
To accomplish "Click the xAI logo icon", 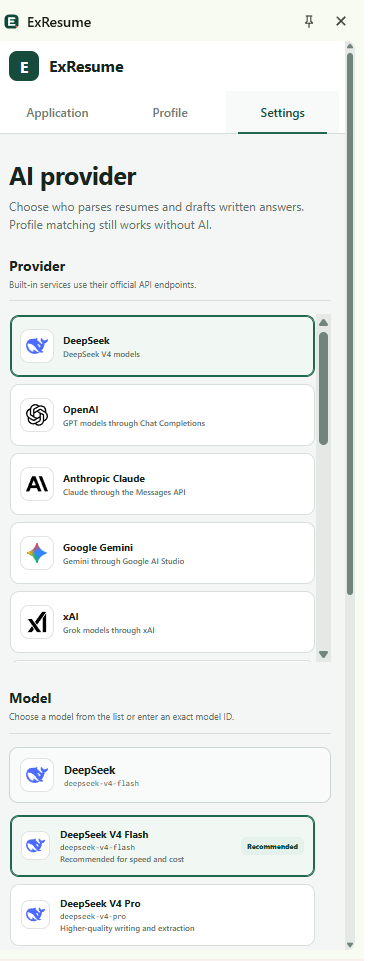I will (x=37, y=623).
